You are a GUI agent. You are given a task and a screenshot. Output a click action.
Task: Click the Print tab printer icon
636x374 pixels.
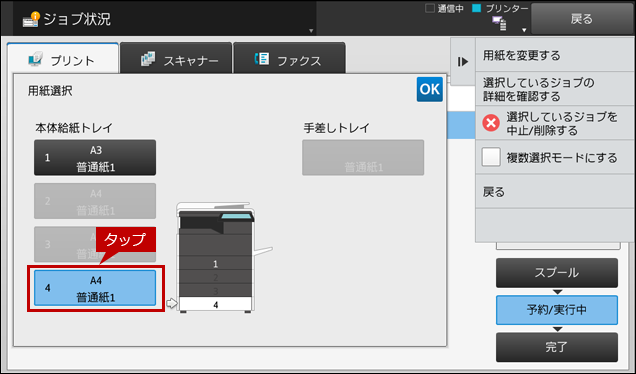(x=36, y=59)
